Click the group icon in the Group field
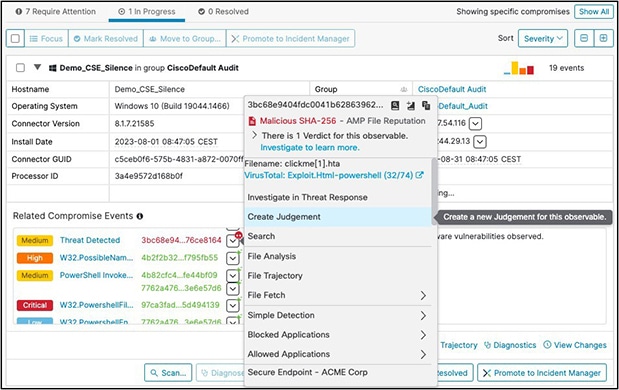The width and height of the screenshot is (619, 390). coord(403,89)
